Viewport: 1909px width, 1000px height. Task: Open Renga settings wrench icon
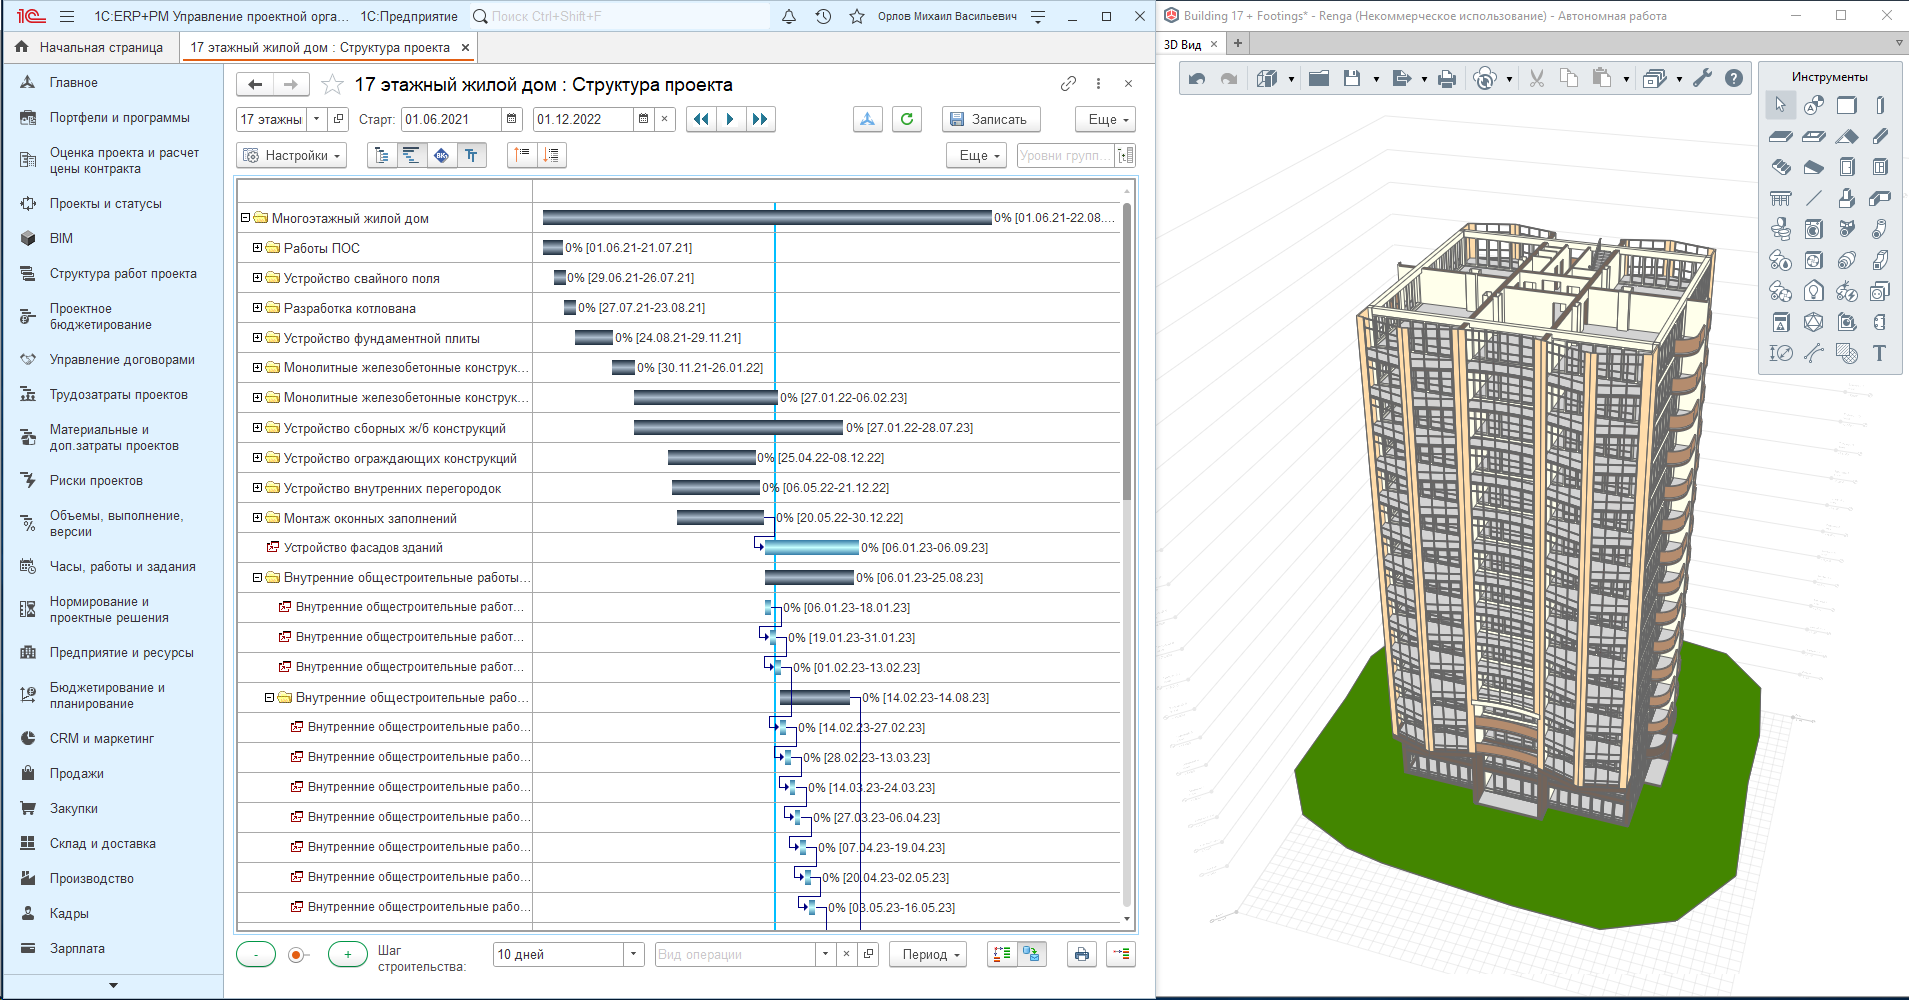pyautogui.click(x=1702, y=78)
